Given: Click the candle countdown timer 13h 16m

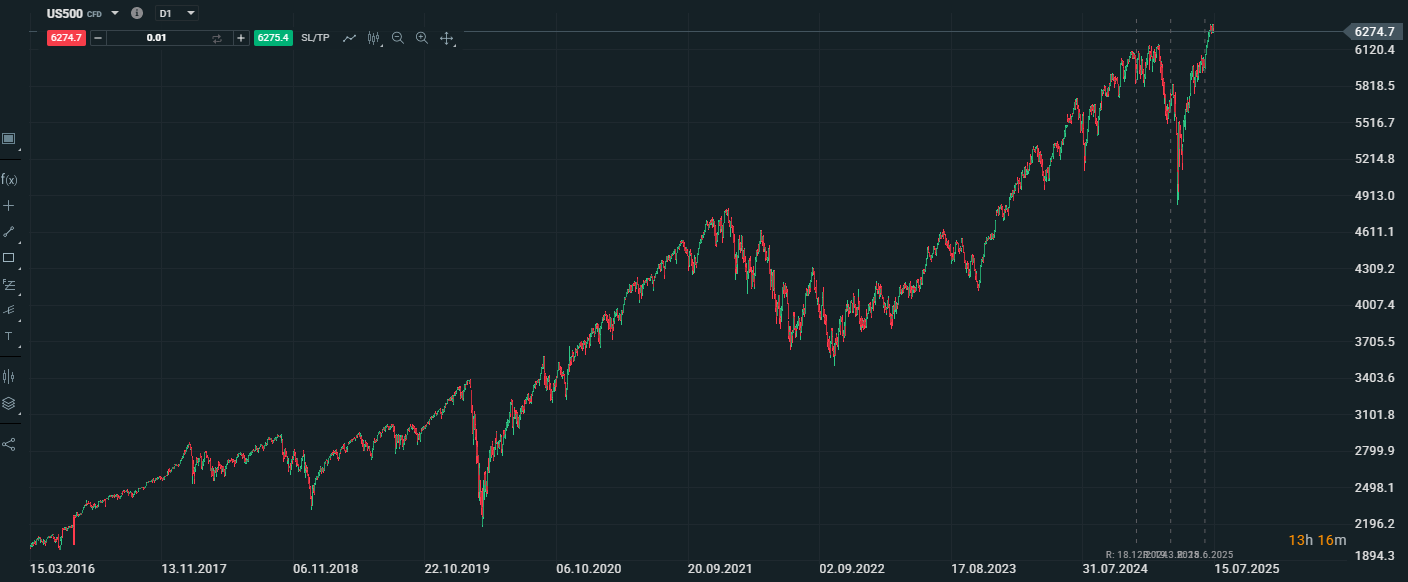Looking at the screenshot, I should (1317, 540).
